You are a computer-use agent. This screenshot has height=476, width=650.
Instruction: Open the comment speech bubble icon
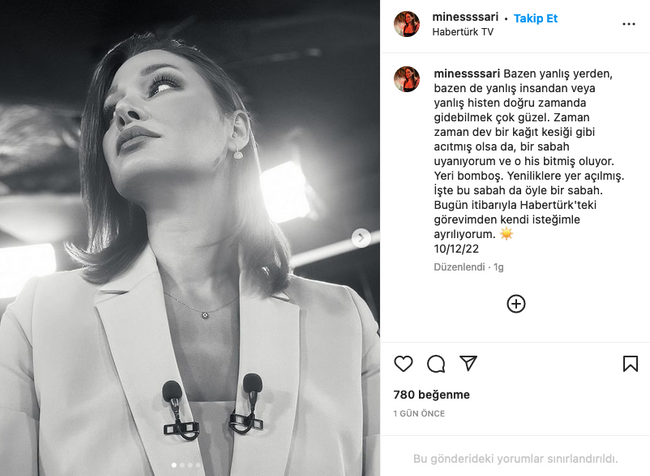[x=436, y=364]
